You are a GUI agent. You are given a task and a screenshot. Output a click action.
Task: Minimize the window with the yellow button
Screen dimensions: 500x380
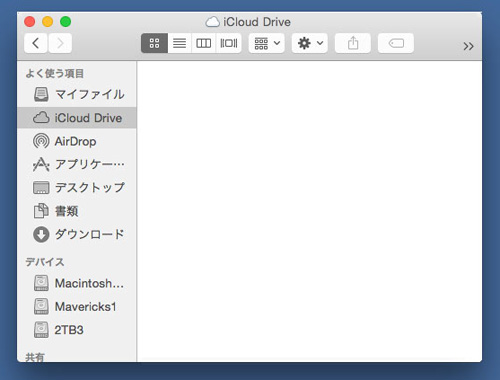pos(48,22)
